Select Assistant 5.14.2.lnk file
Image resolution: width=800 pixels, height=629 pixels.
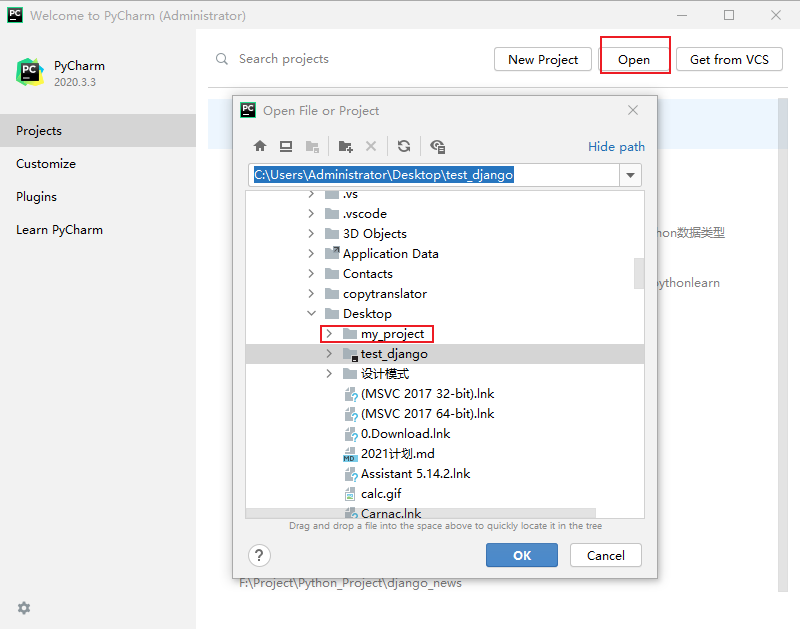click(415, 474)
